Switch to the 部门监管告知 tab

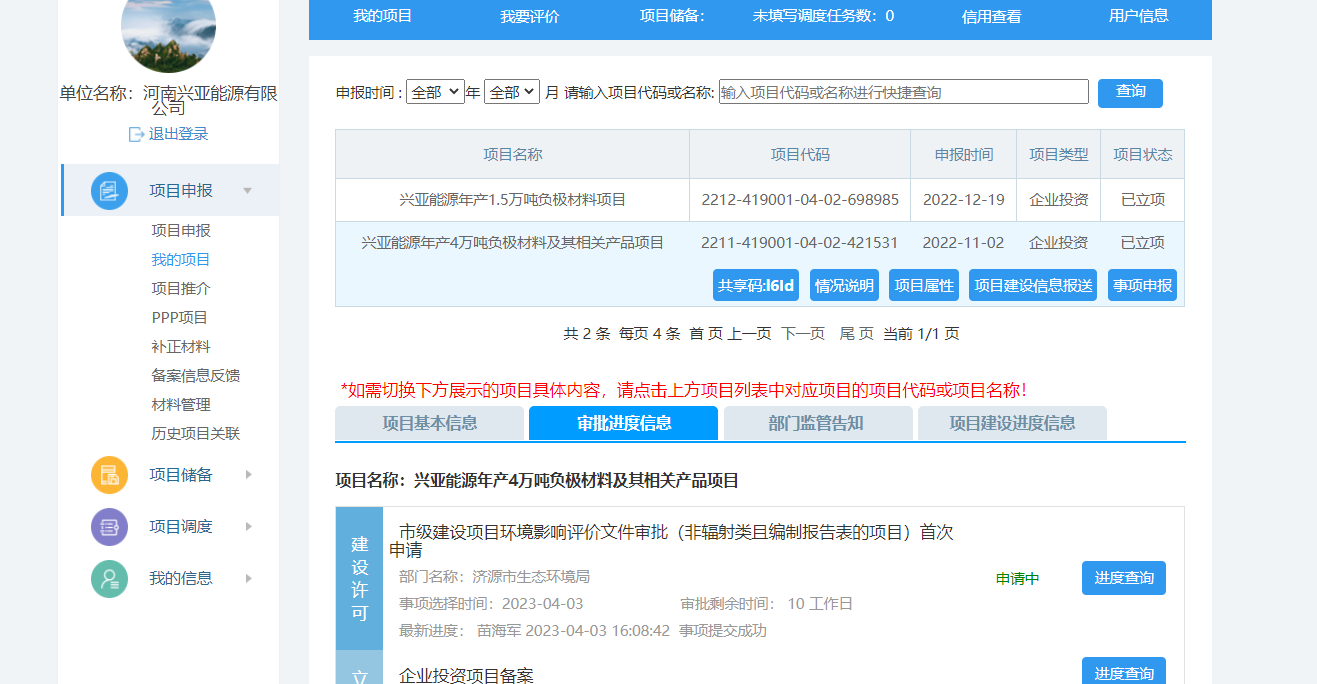pyautogui.click(x=816, y=423)
